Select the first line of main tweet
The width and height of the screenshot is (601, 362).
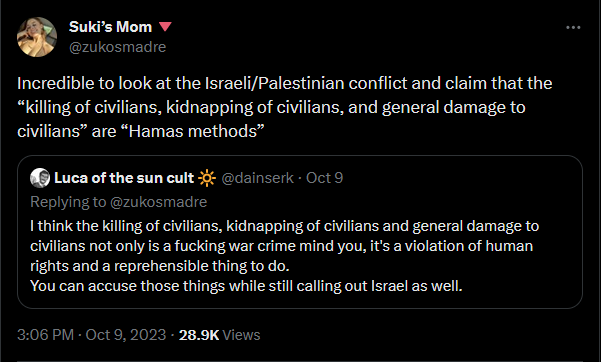tap(284, 83)
